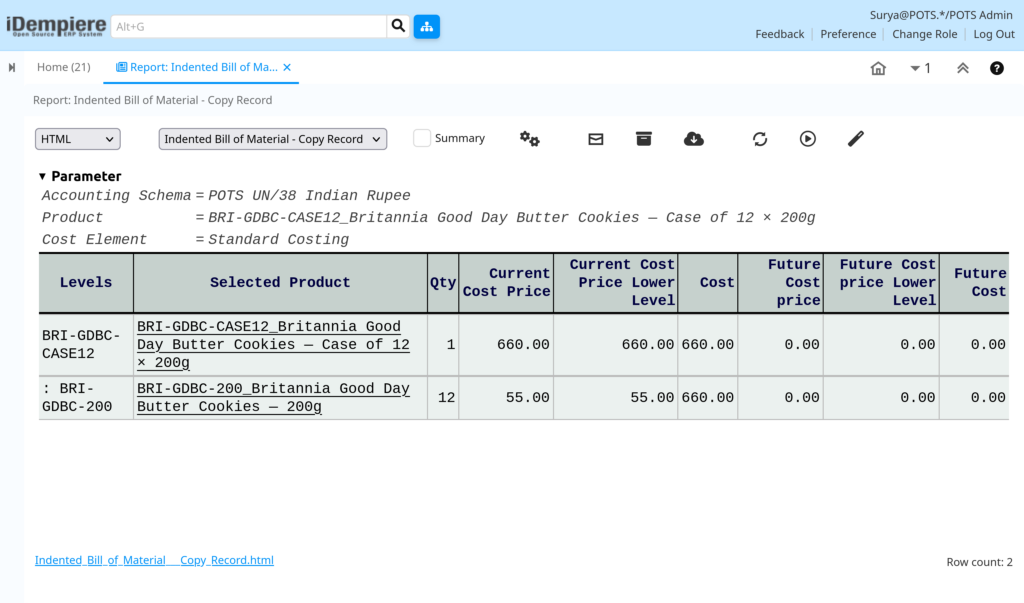Click the Row count: 2 status text

(x=980, y=562)
